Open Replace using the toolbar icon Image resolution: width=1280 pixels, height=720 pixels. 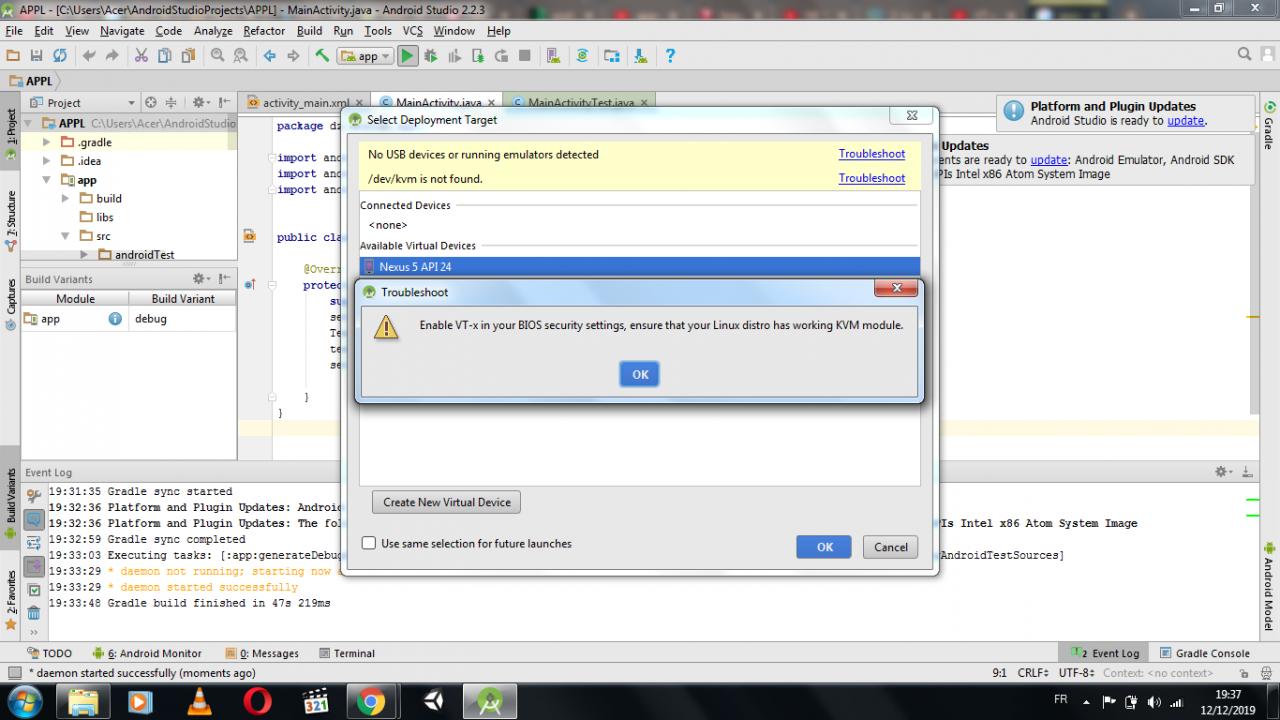240,56
